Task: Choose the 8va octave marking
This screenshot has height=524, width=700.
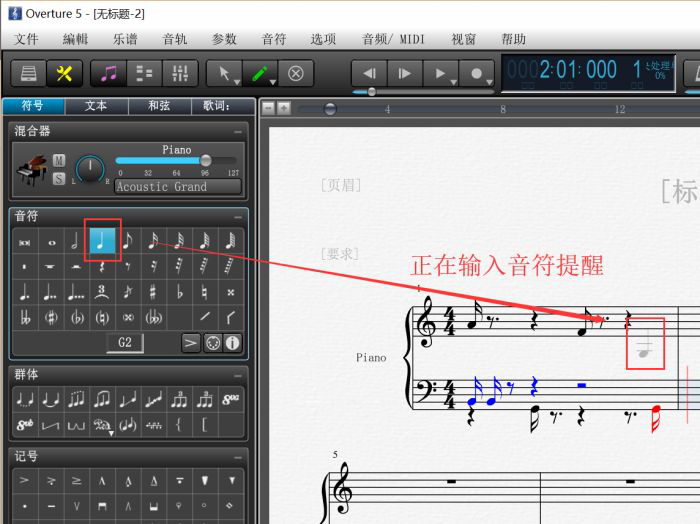Action: pyautogui.click(x=231, y=400)
